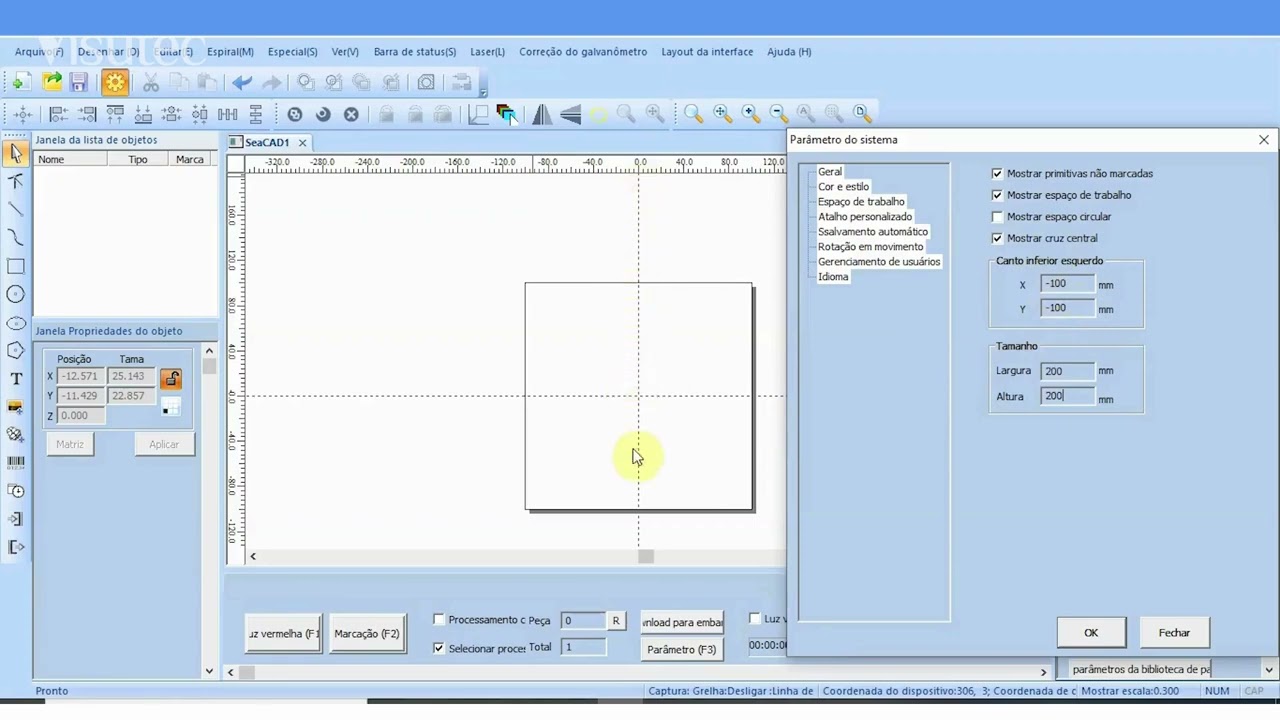Click the zoom to page magnifier icon
Screen dimensions: 1280x720
tap(861, 114)
